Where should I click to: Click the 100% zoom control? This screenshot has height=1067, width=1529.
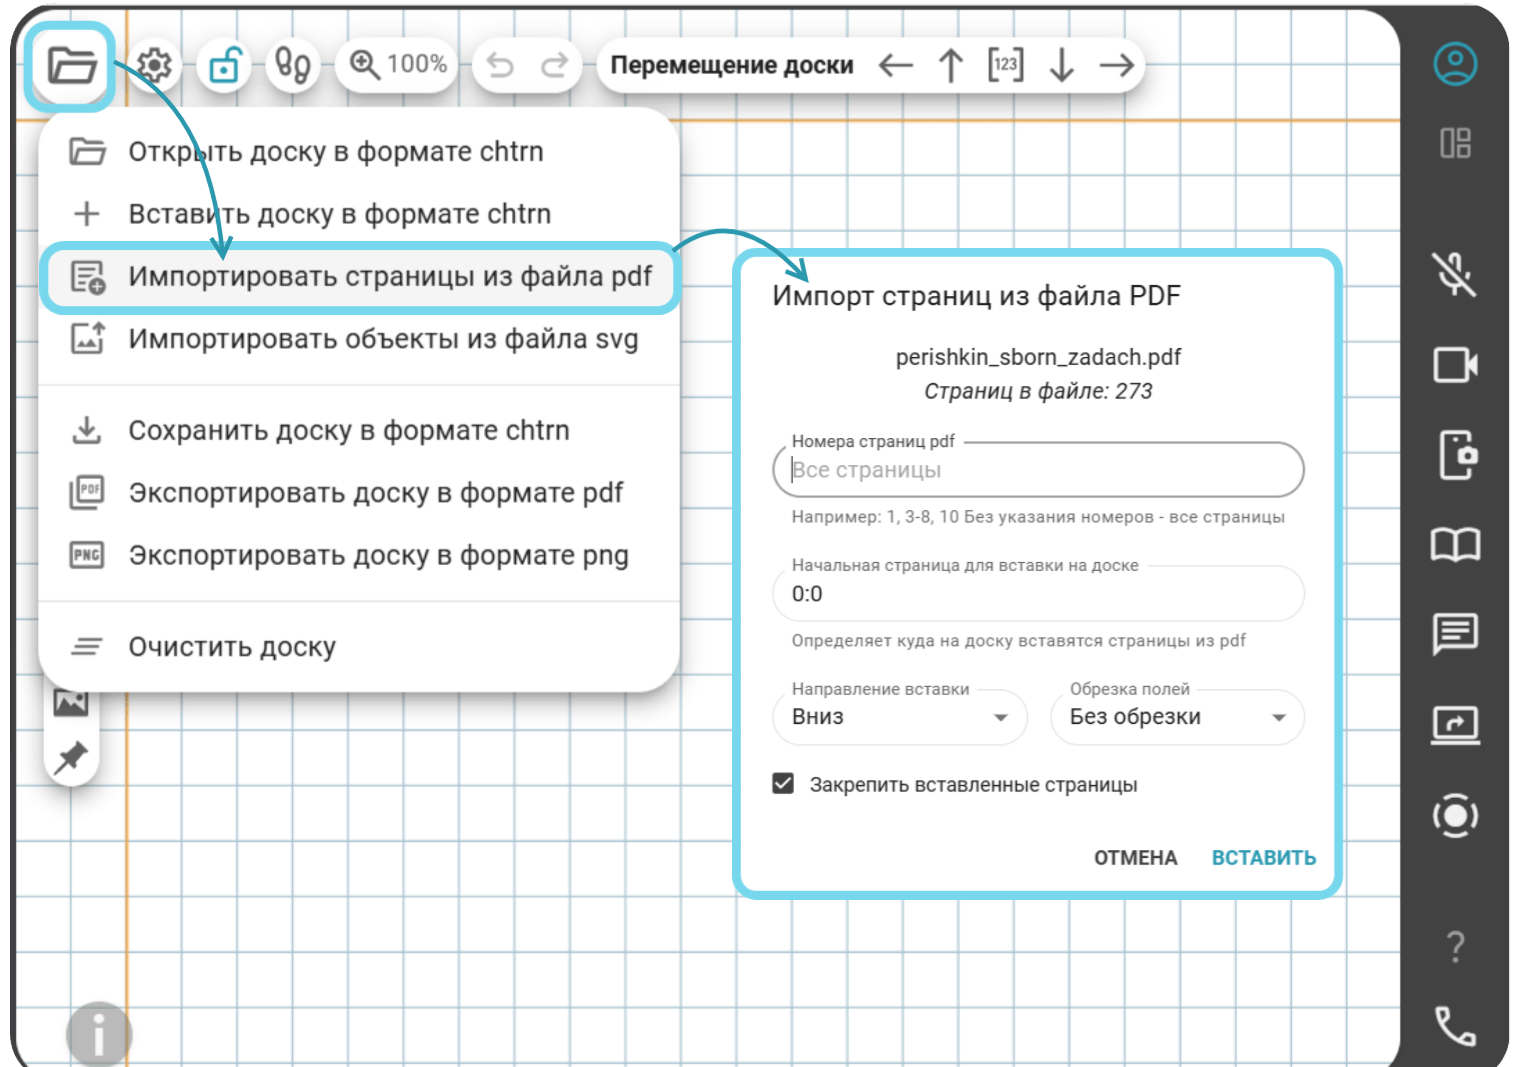coord(398,65)
